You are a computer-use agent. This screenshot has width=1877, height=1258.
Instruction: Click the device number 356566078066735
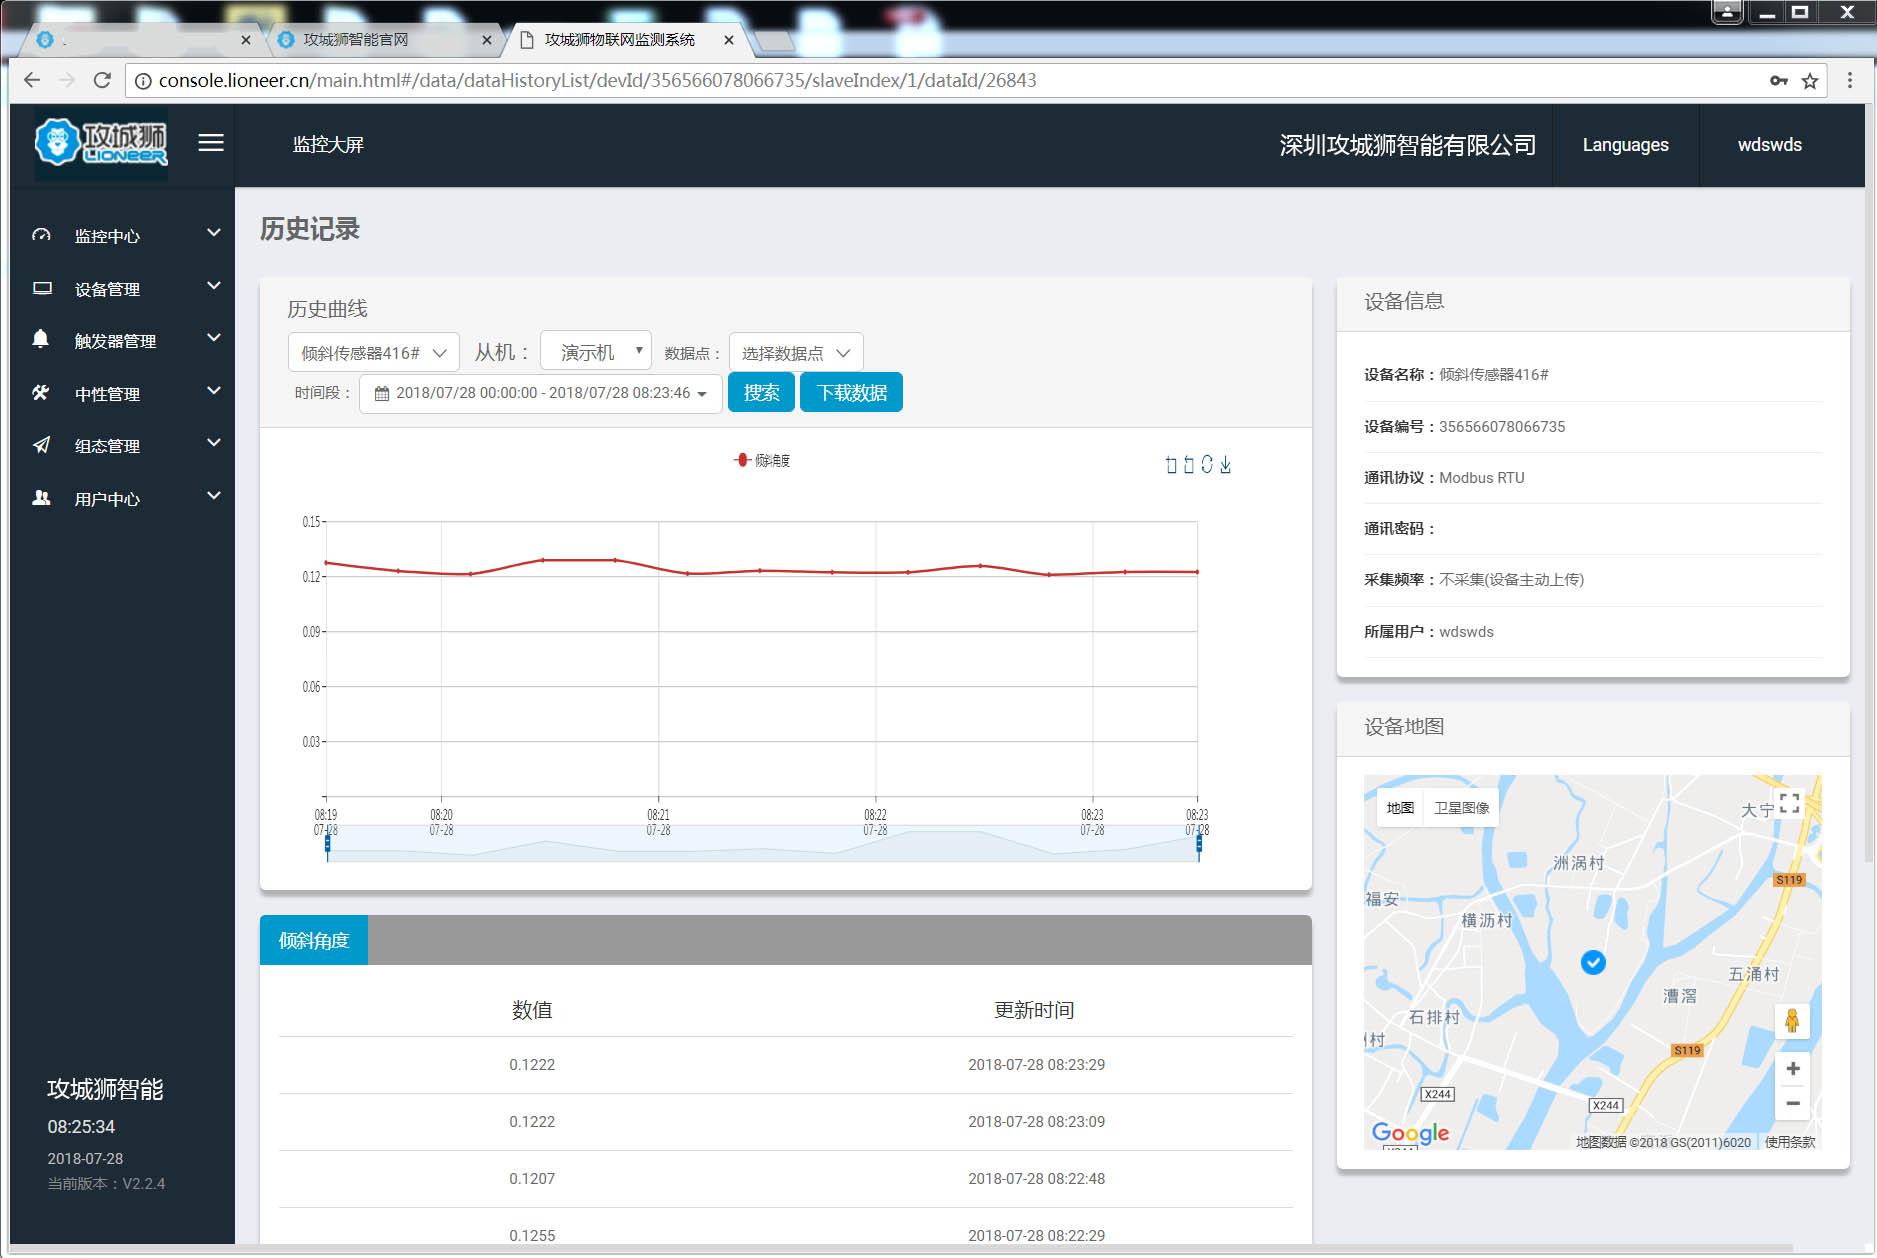tap(1502, 427)
